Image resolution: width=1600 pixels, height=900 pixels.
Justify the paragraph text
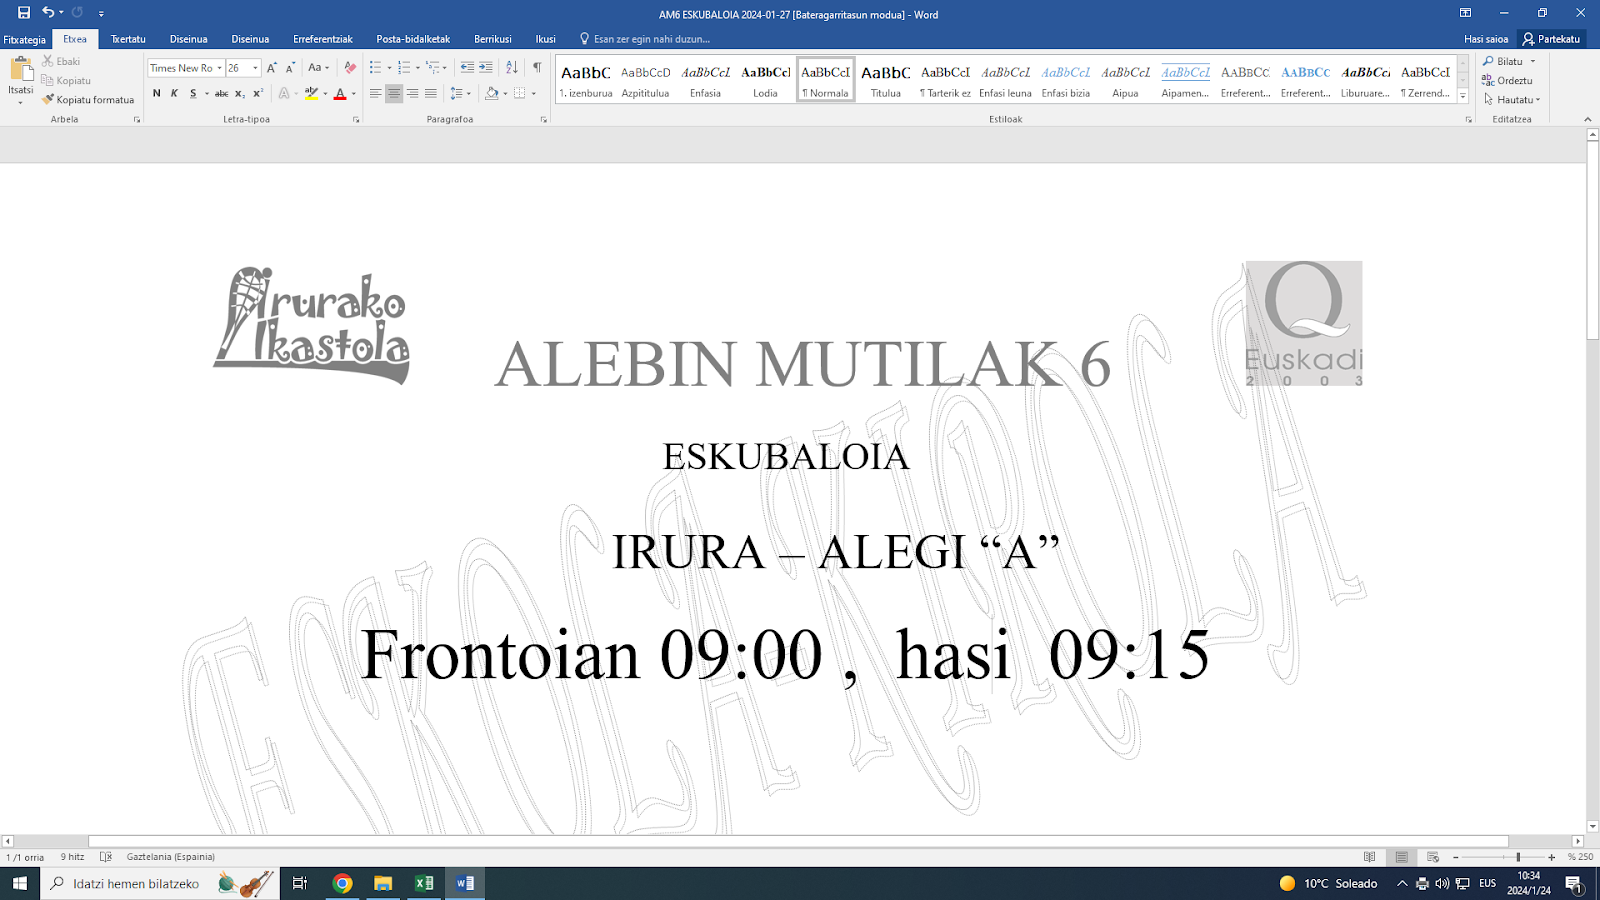[x=431, y=94]
